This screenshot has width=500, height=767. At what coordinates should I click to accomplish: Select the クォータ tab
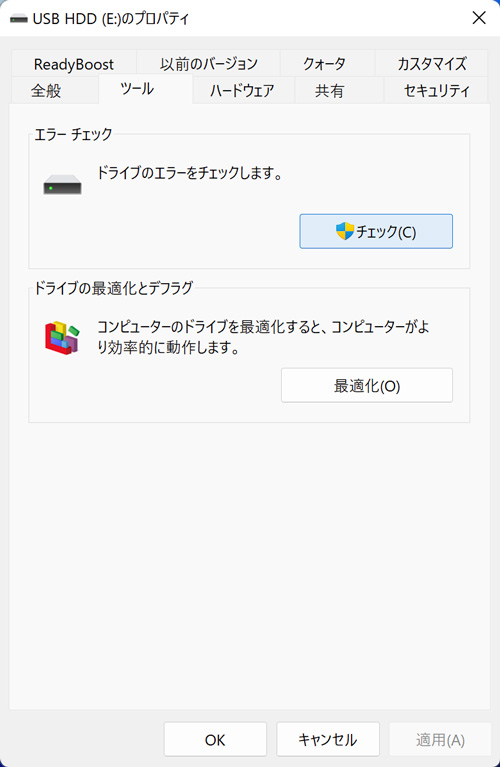click(x=324, y=64)
